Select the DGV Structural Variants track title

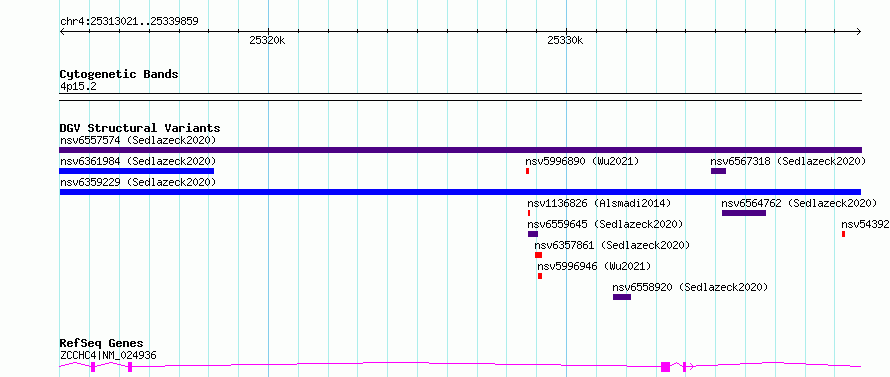coord(140,128)
